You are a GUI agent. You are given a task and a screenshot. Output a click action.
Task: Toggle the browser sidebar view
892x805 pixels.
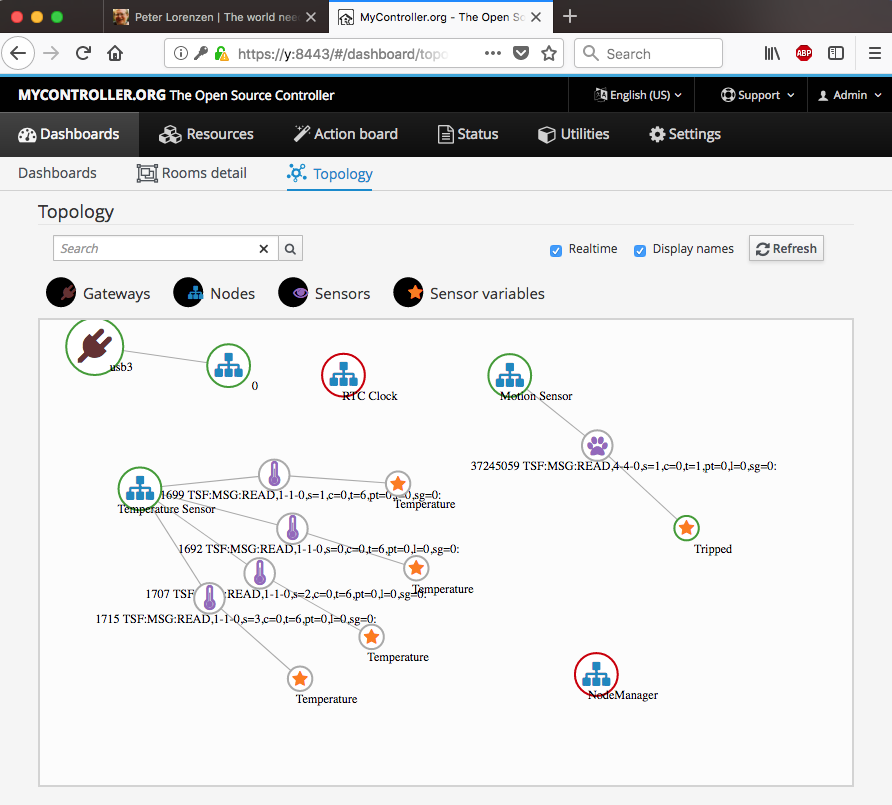[x=836, y=53]
